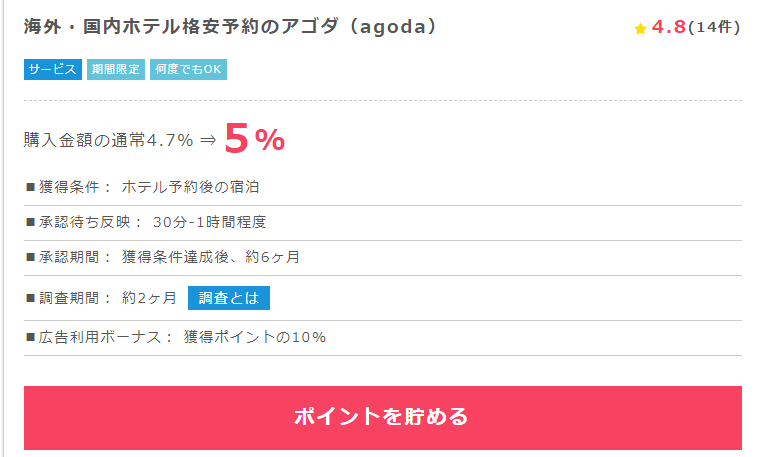Click the agoda hotel booking title
This screenshot has width=760, height=457.
coord(230,27)
